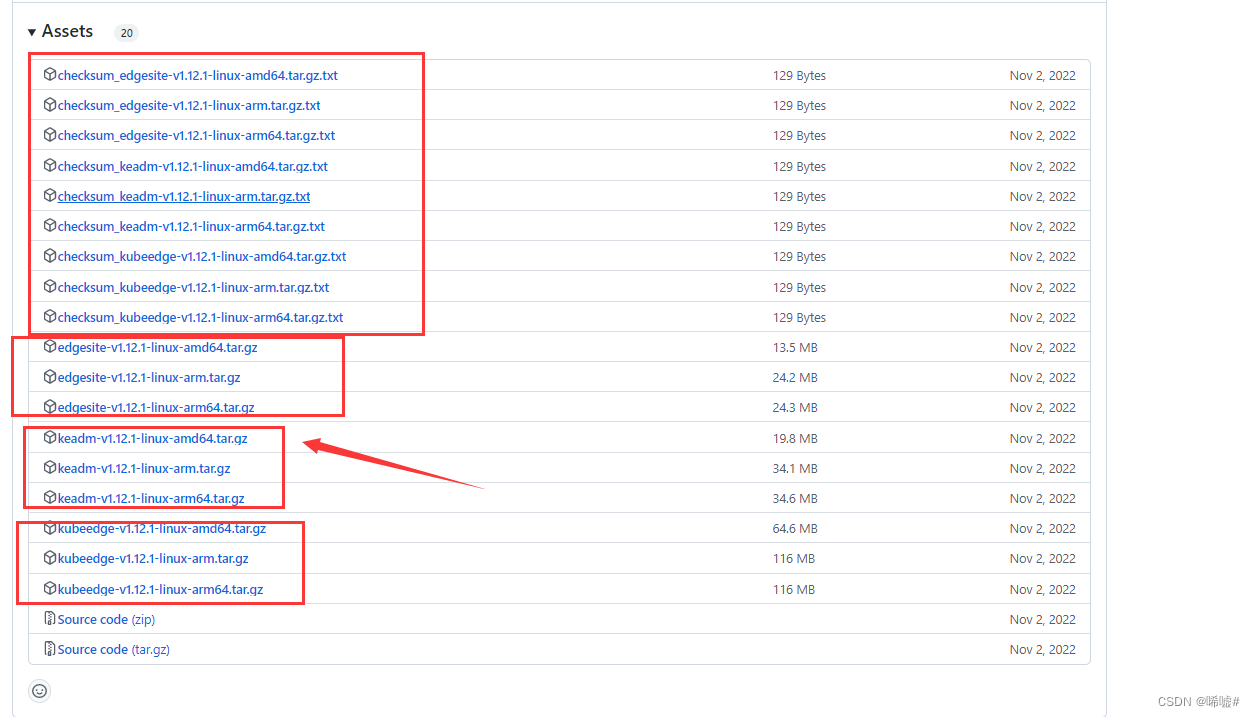Download checksum_keadm-v1.12.1-linux-amd64.tar.gz.txt
This screenshot has width=1255, height=717.
pyautogui.click(x=193, y=166)
